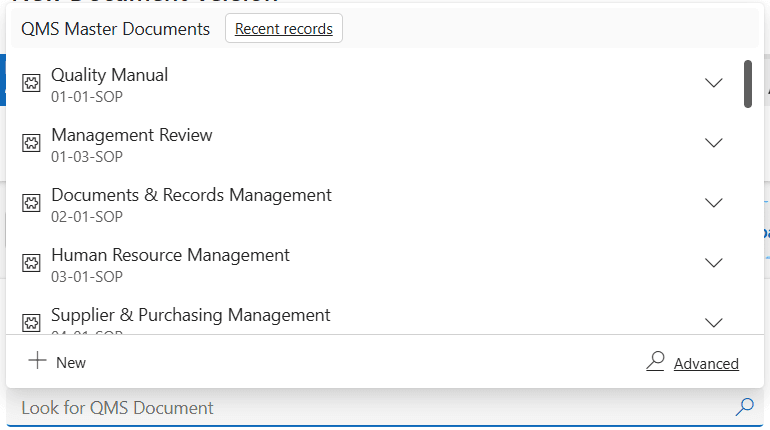Image resolution: width=770 pixels, height=430 pixels.
Task: Create a New QMS document record
Action: [57, 362]
